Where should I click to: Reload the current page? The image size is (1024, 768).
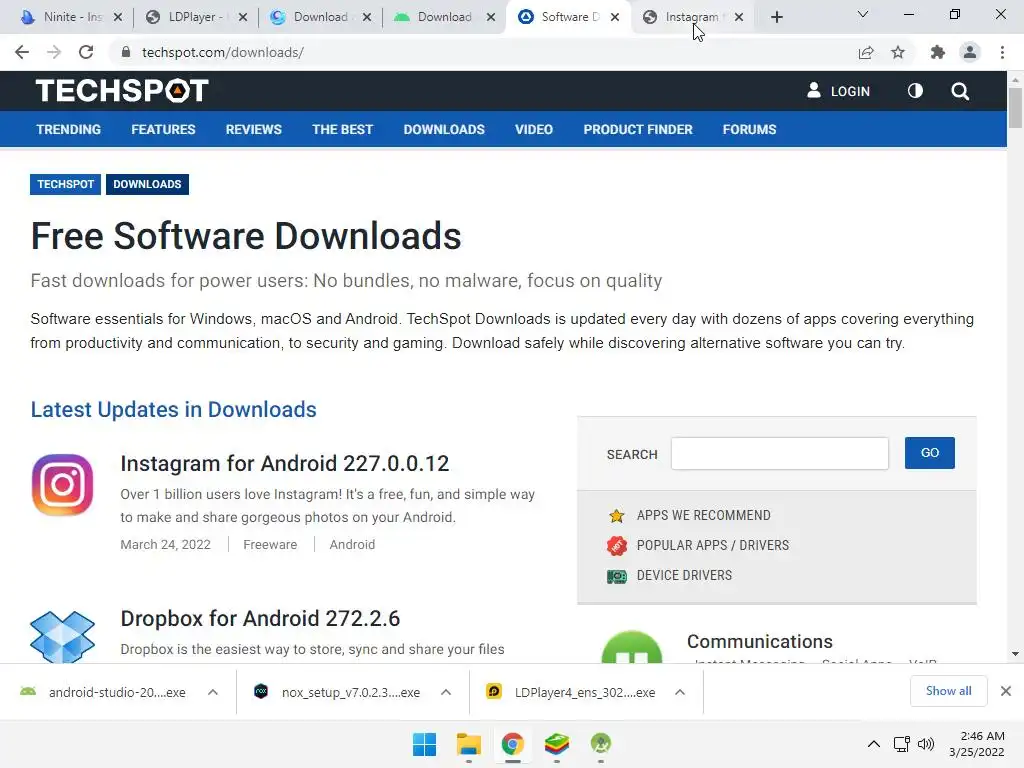[x=86, y=52]
